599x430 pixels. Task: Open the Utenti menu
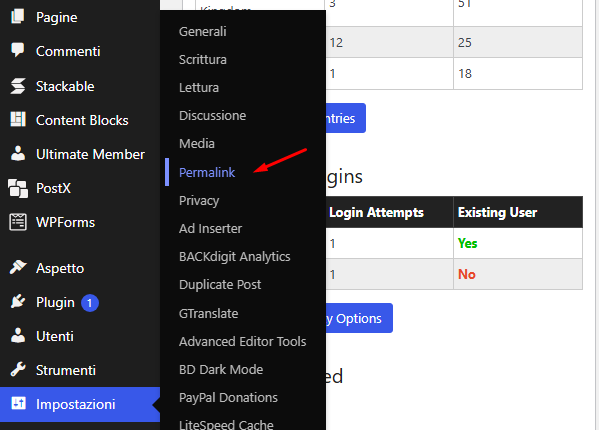pyautogui.click(x=55, y=336)
